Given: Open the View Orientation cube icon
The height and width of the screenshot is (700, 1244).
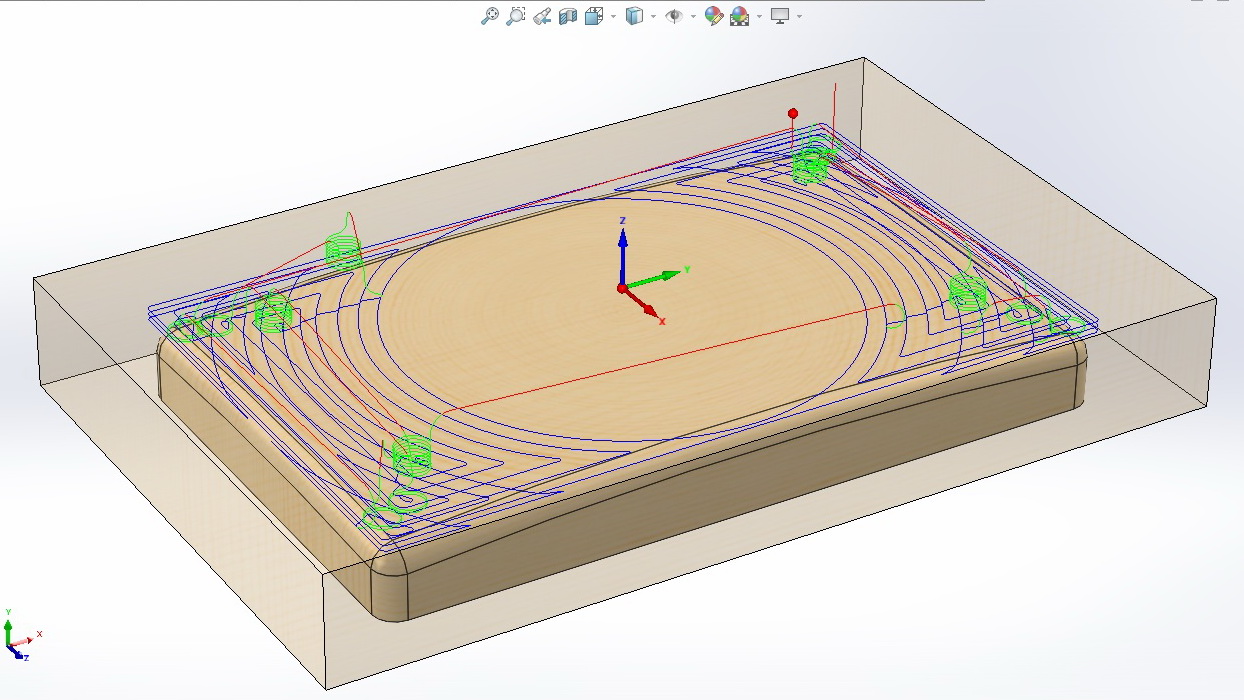Looking at the screenshot, I should click(594, 16).
